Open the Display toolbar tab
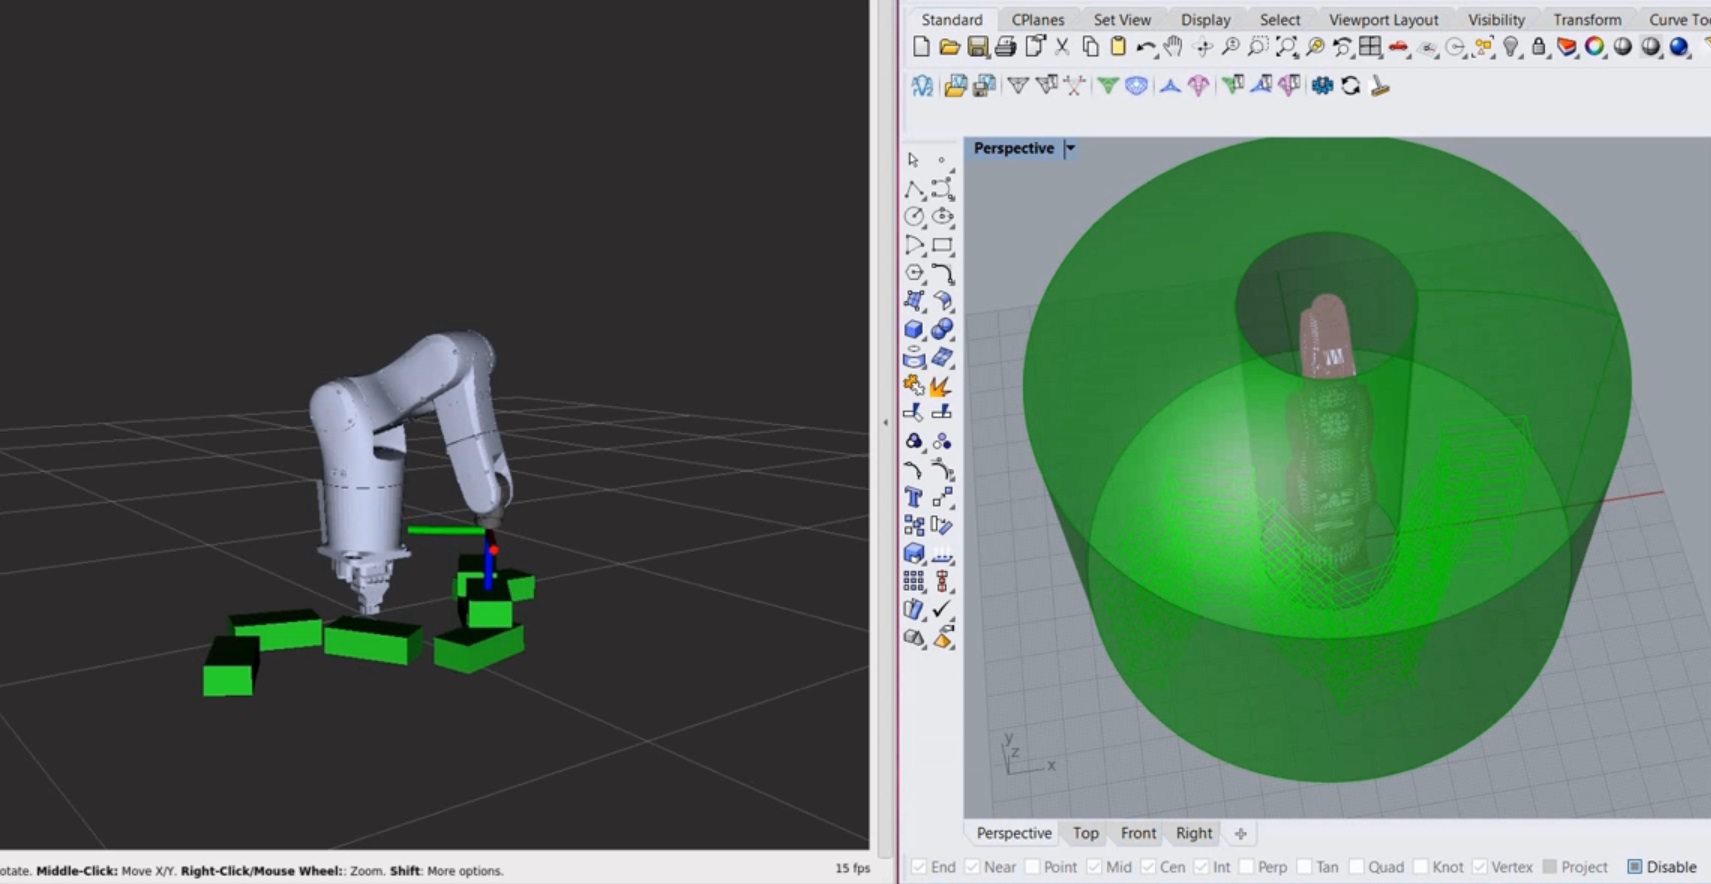Screen dimensions: 1711x884 [x=1205, y=19]
